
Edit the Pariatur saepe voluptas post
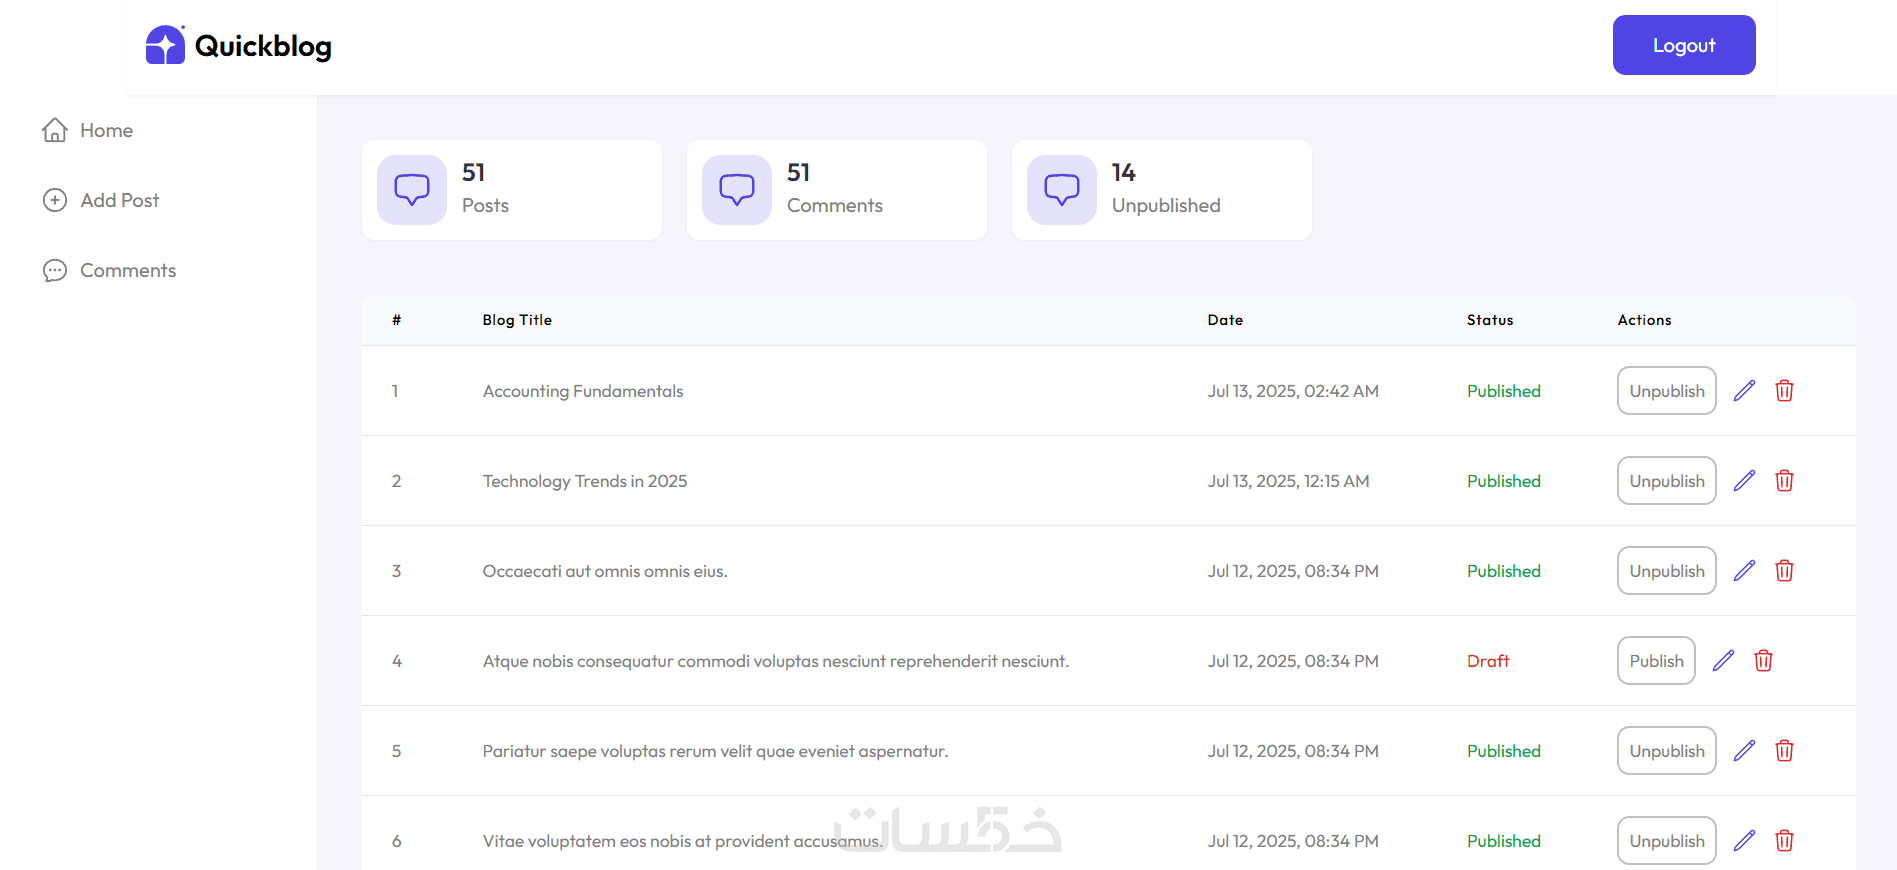(1744, 751)
